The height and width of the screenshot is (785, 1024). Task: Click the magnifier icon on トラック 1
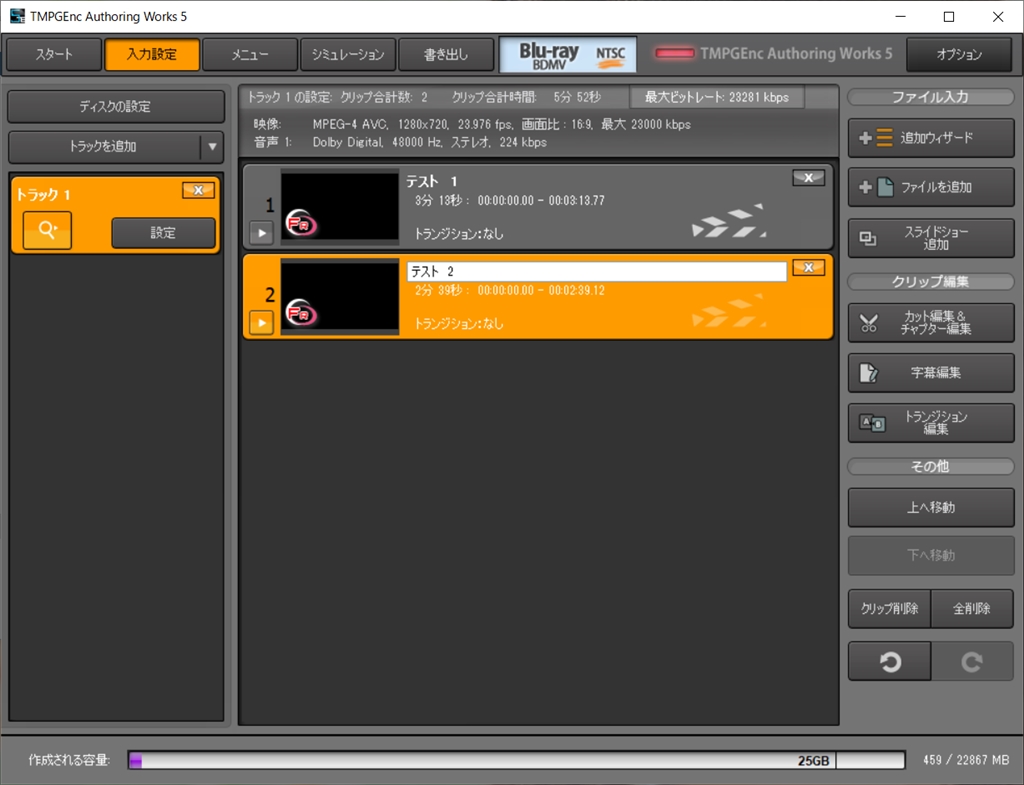[47, 231]
